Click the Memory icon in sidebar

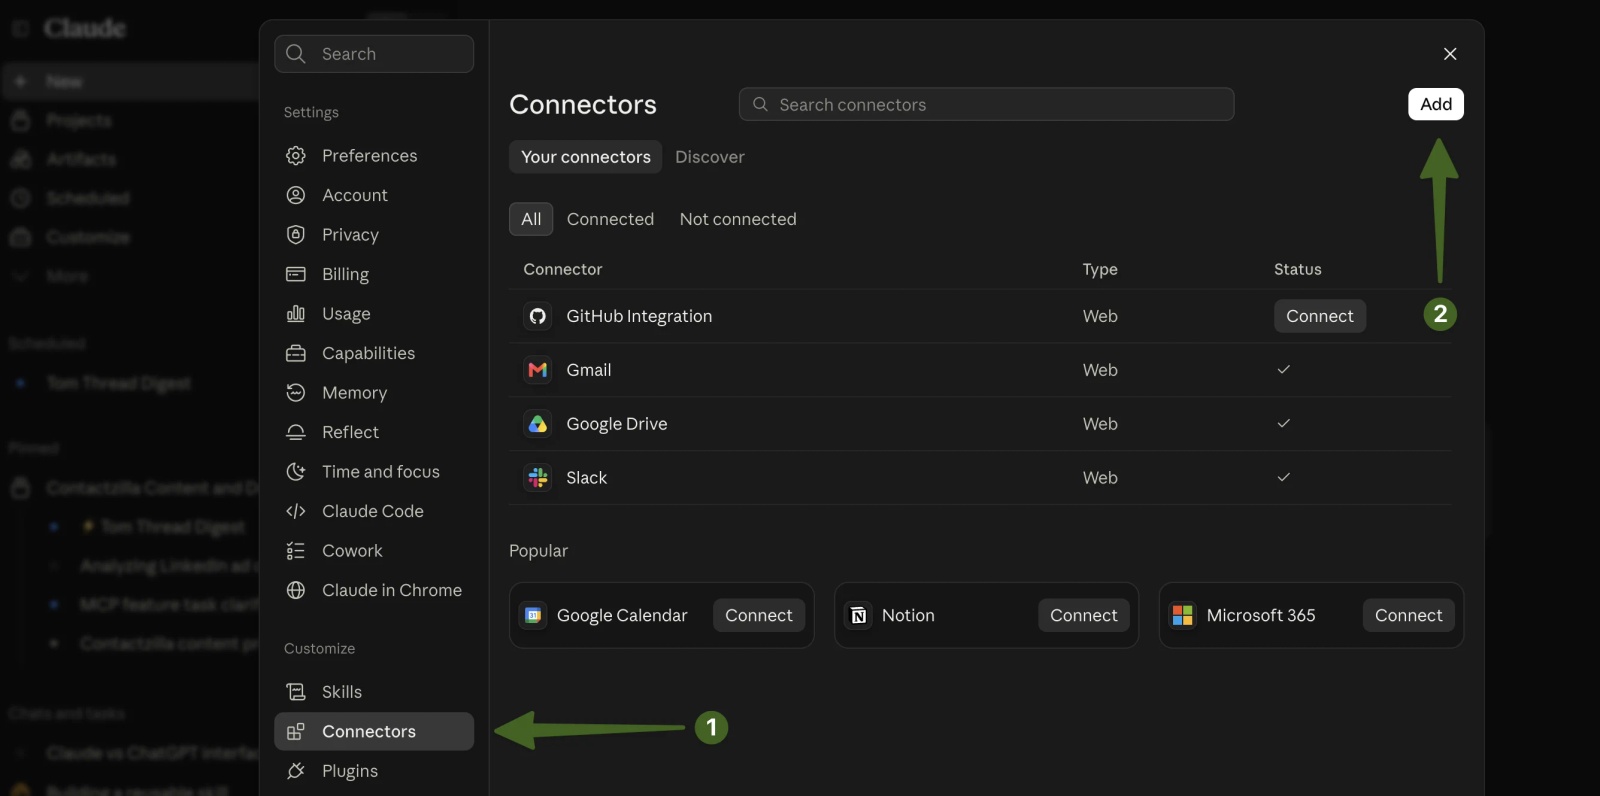point(296,392)
